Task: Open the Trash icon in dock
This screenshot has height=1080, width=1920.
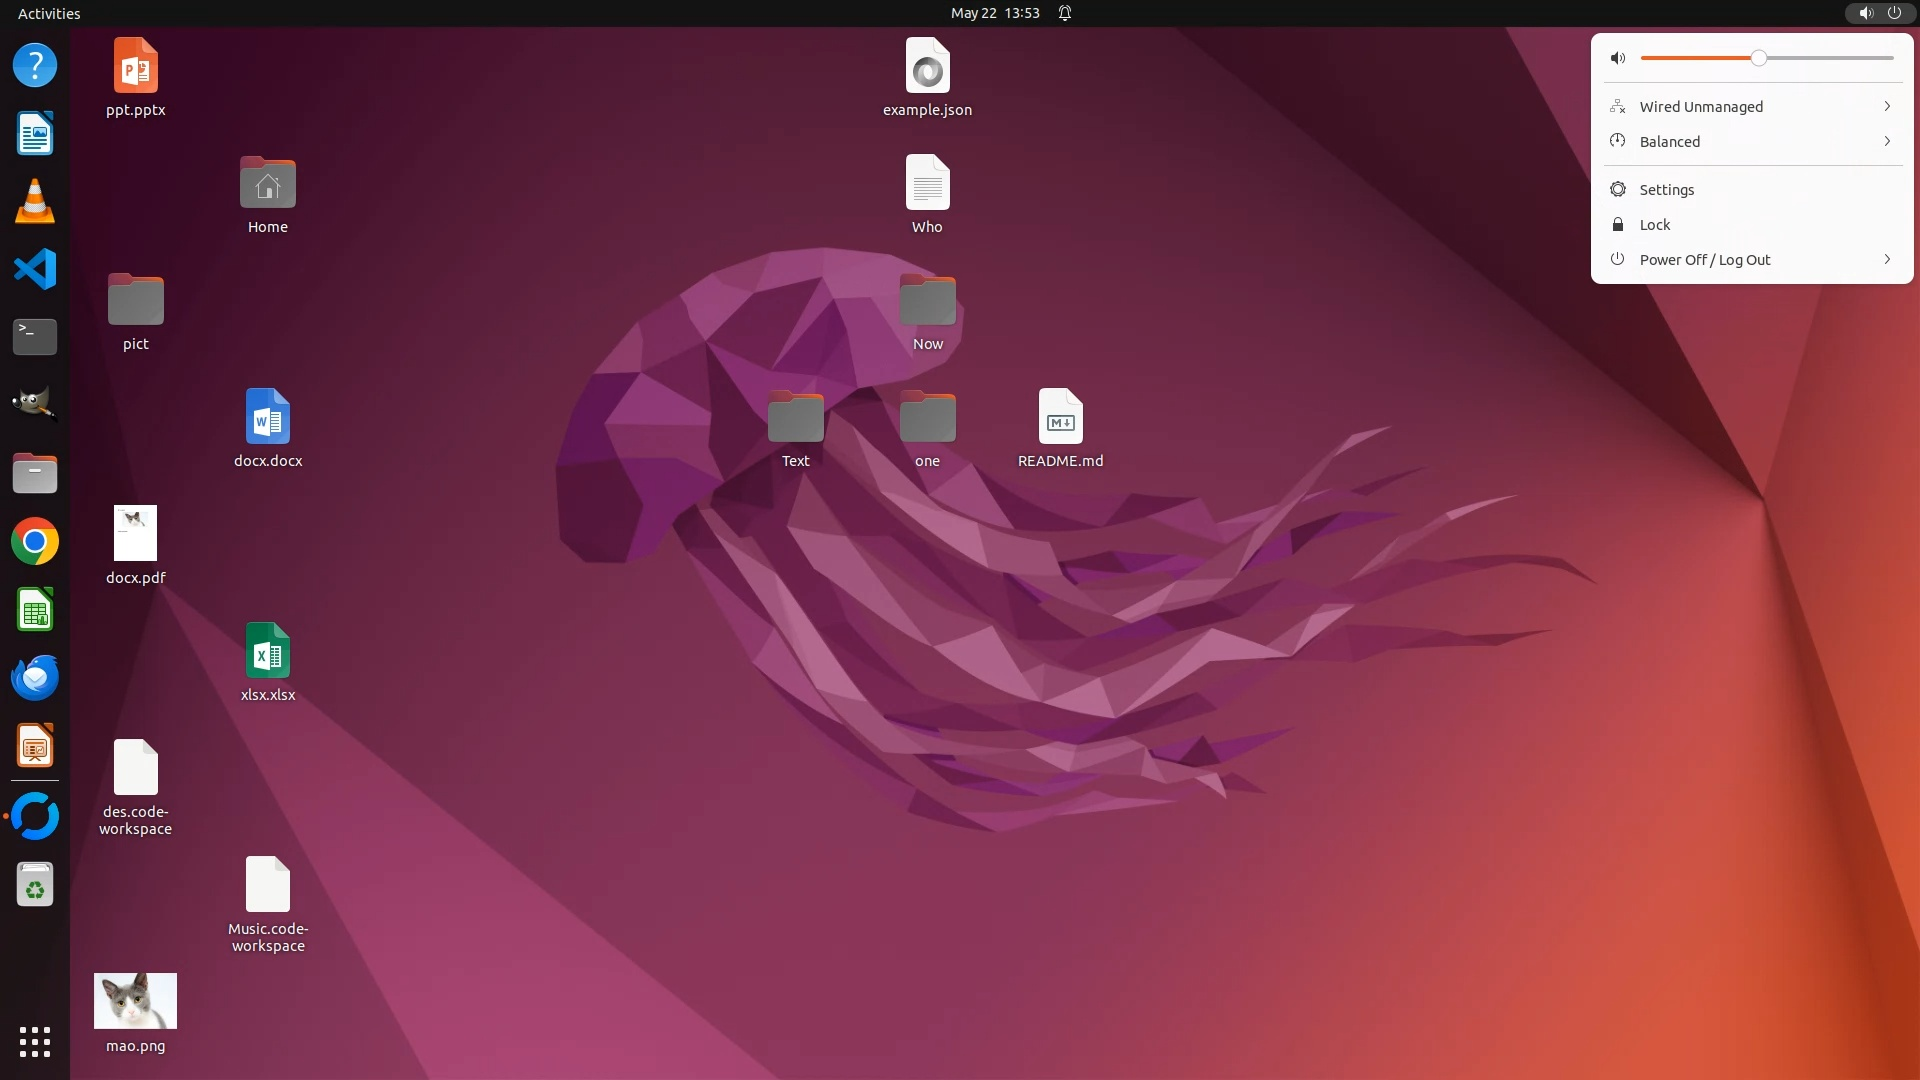Action: coord(35,885)
